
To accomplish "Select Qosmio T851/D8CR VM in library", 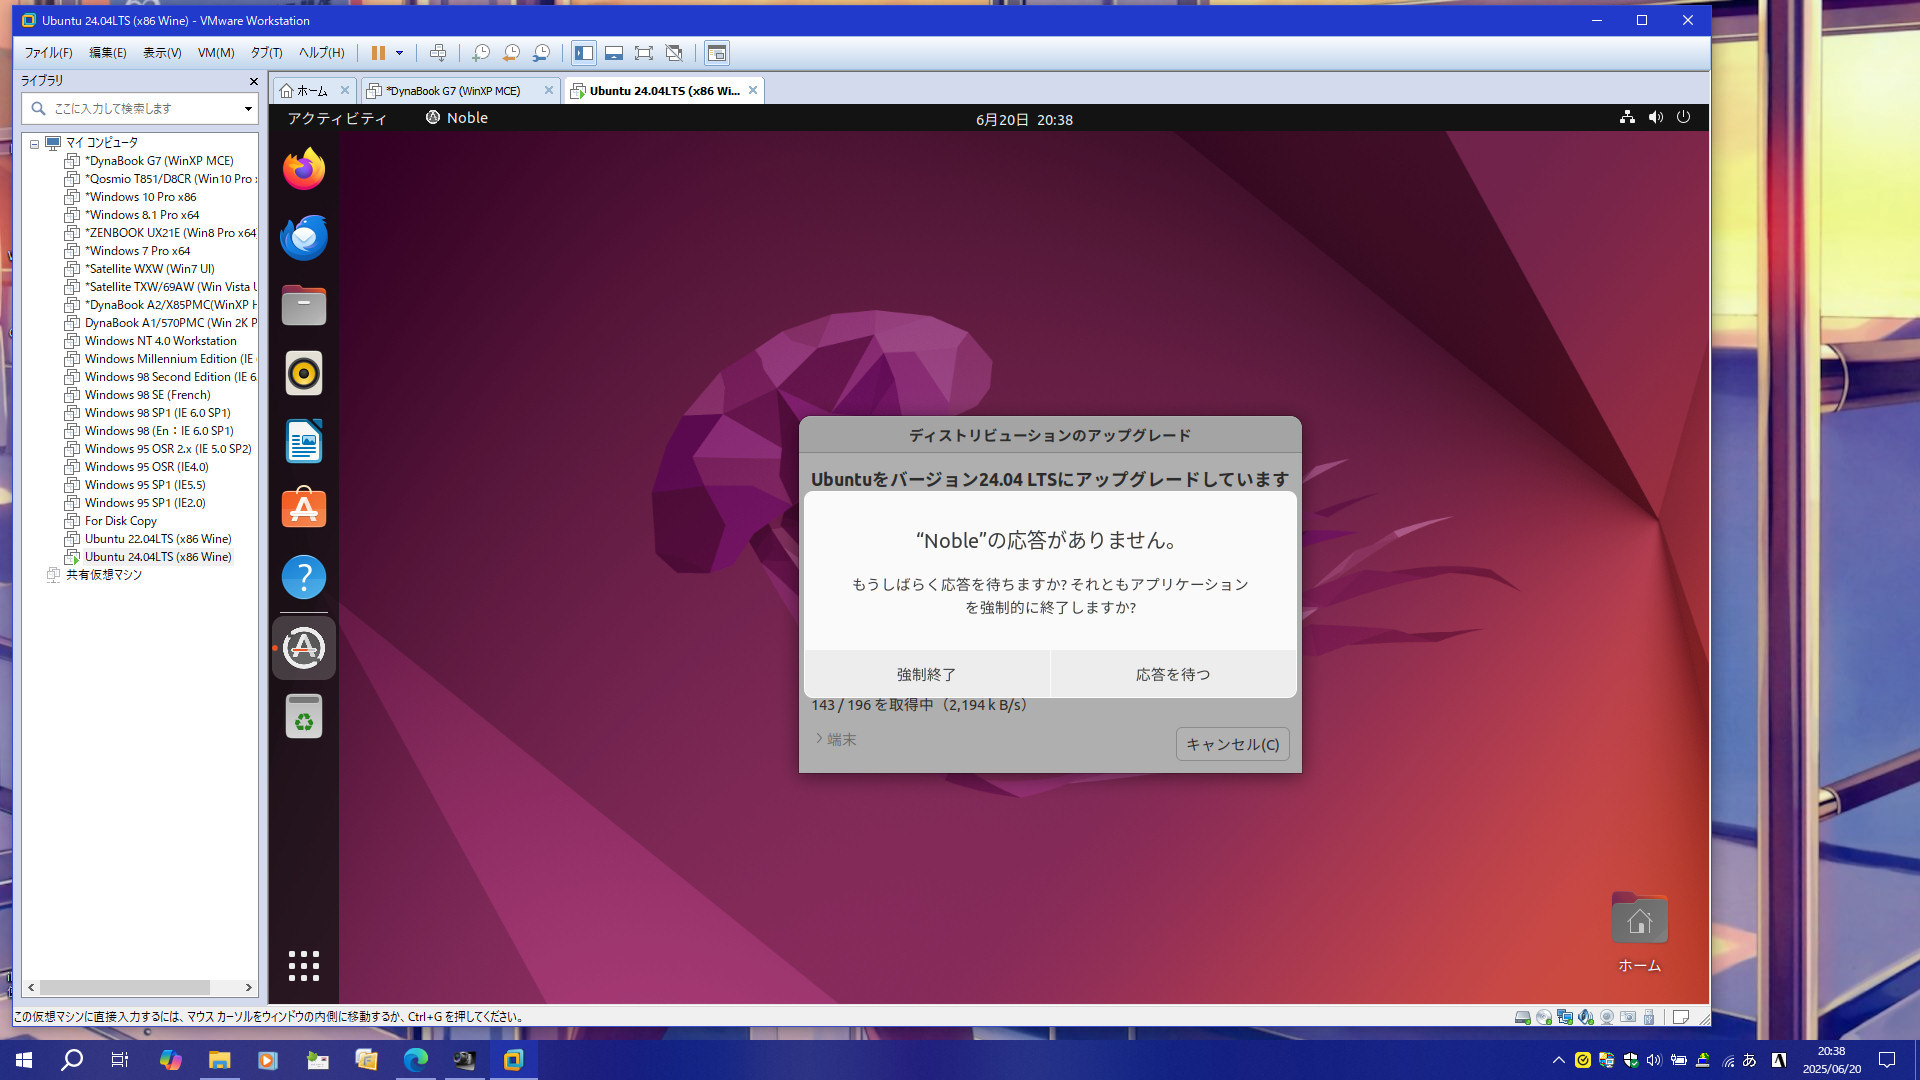I will [161, 179].
